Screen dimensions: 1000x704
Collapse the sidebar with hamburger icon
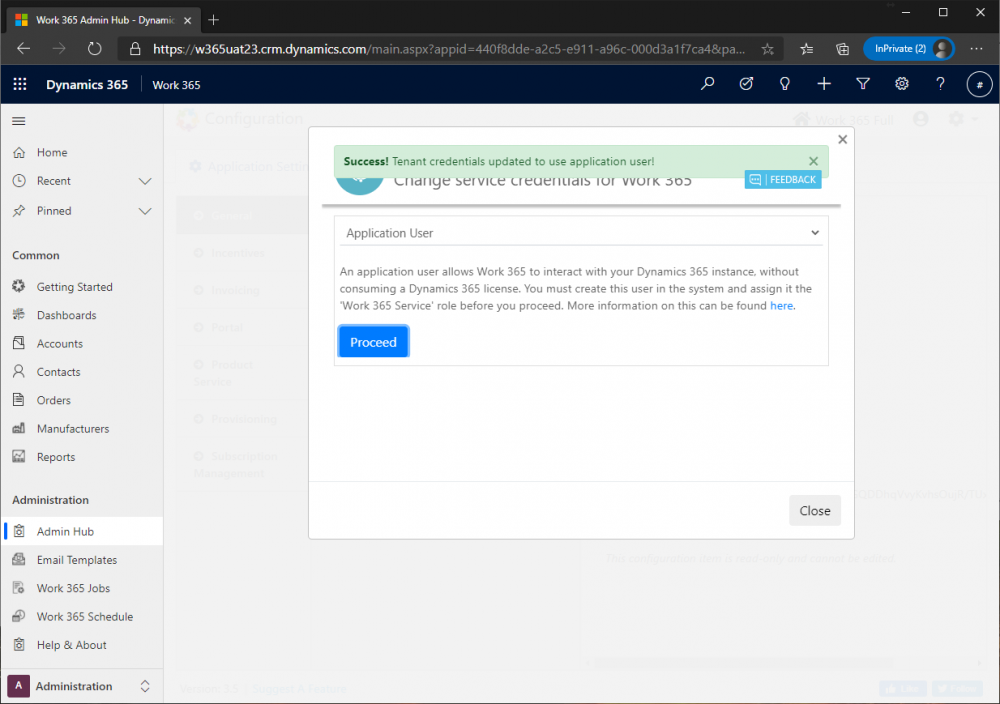(18, 121)
